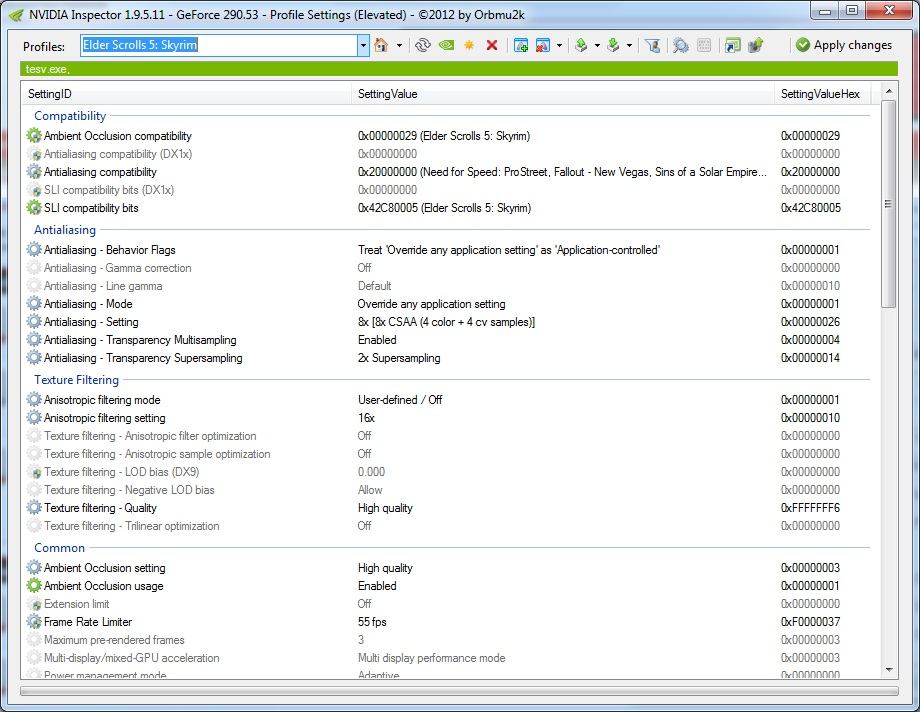Screen dimensions: 920x712
Task: Scan for modified profiles magnifier icon
Action: coord(681,45)
